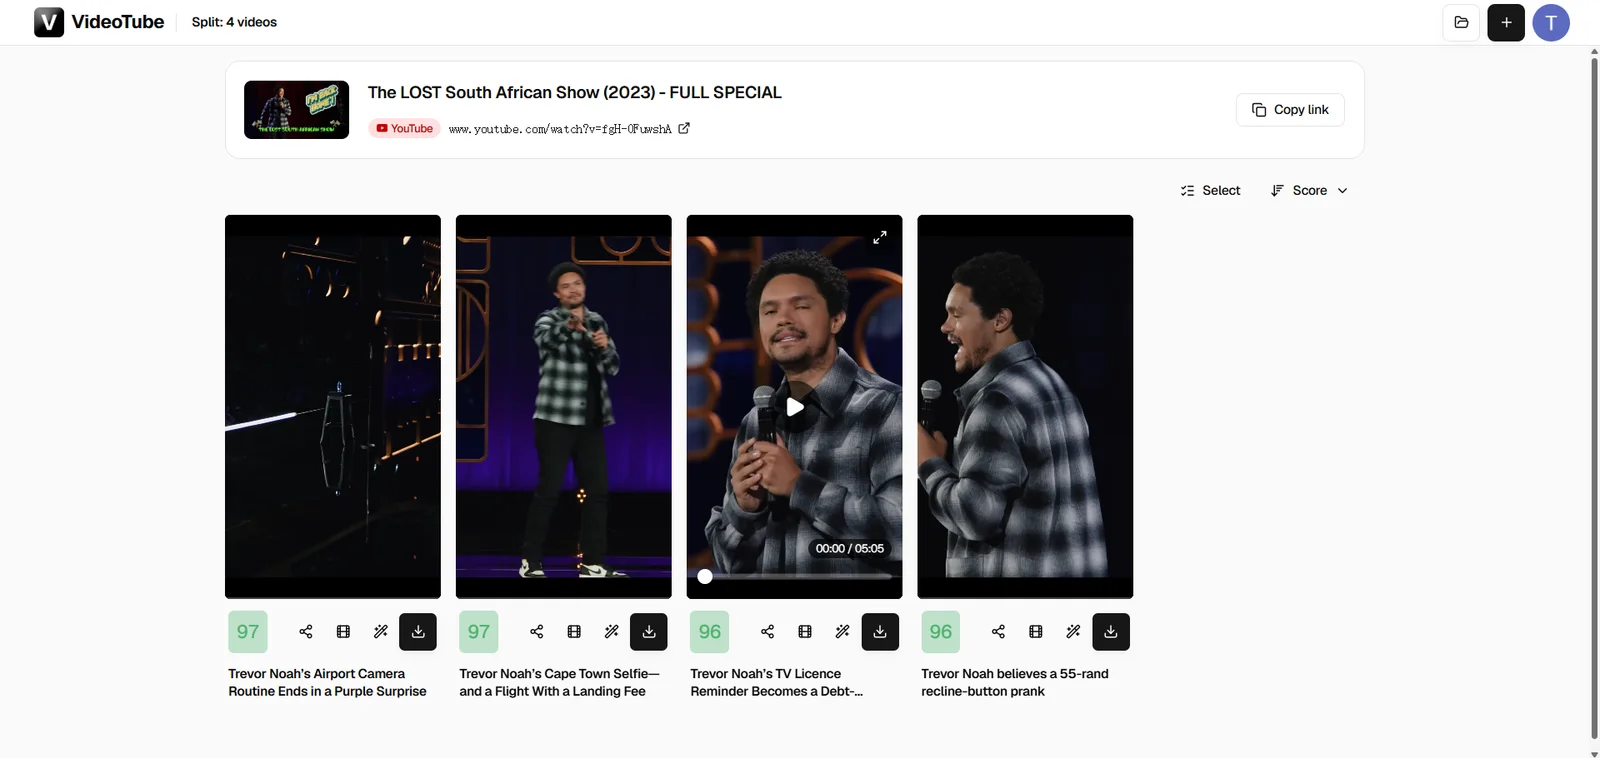This screenshot has height=758, width=1600.
Task: Click title 'Trevor Noah's Airport Camera Routine Ends in a Purple Surprise'
Action: 328,683
